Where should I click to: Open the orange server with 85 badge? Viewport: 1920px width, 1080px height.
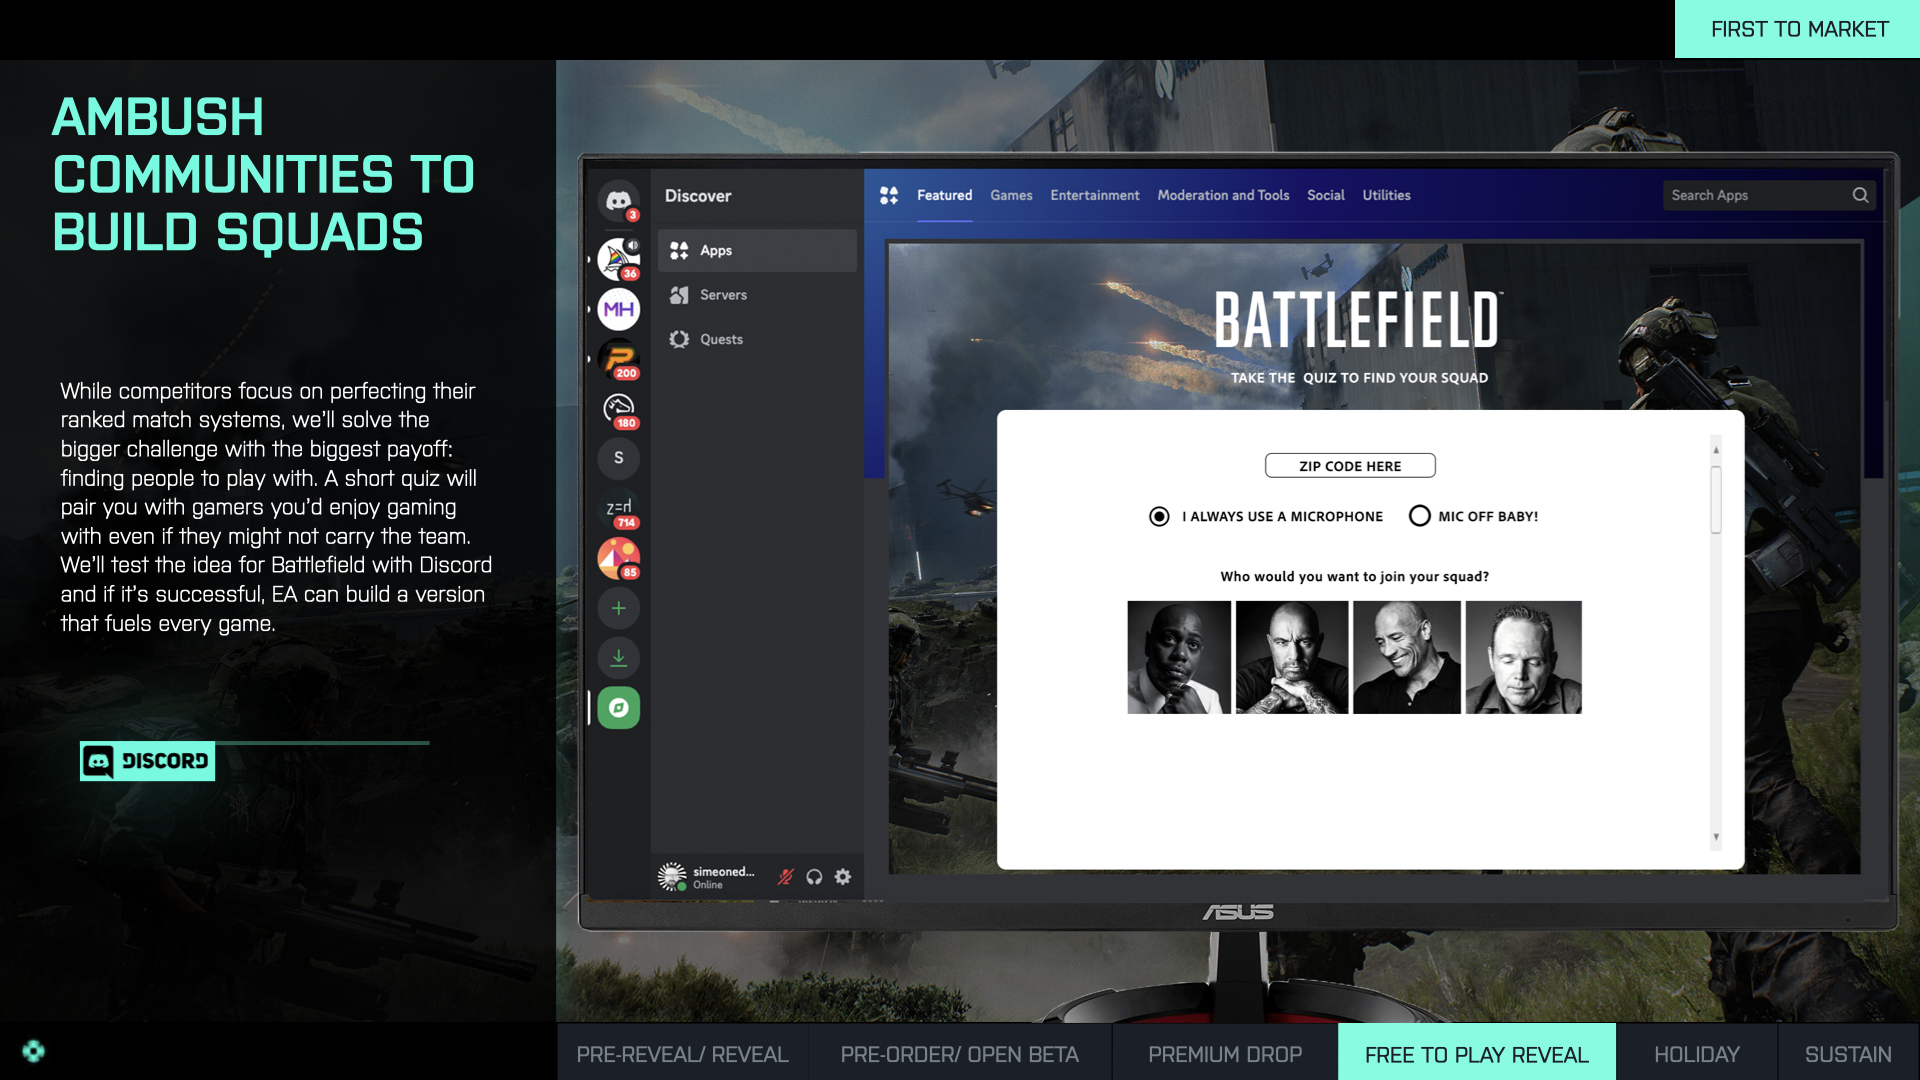tap(619, 558)
